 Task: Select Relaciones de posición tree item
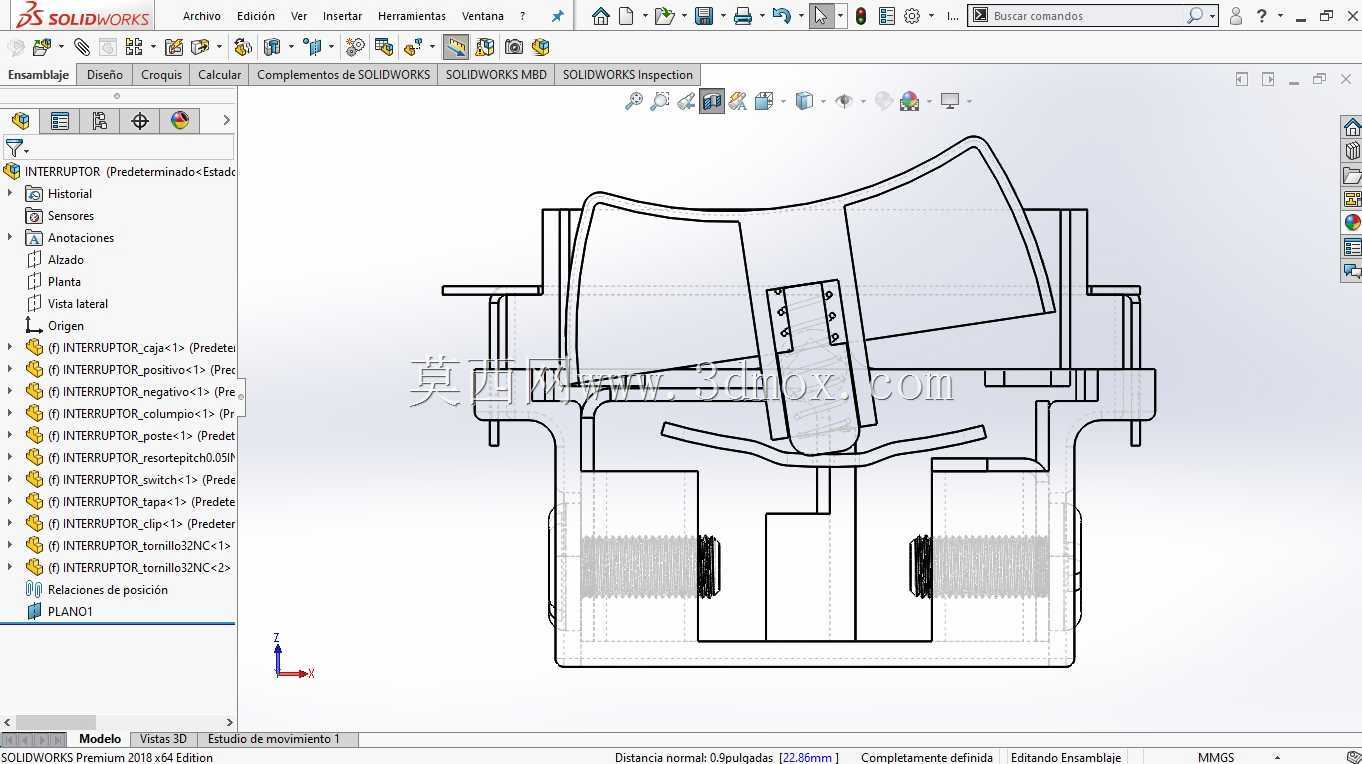coord(107,589)
